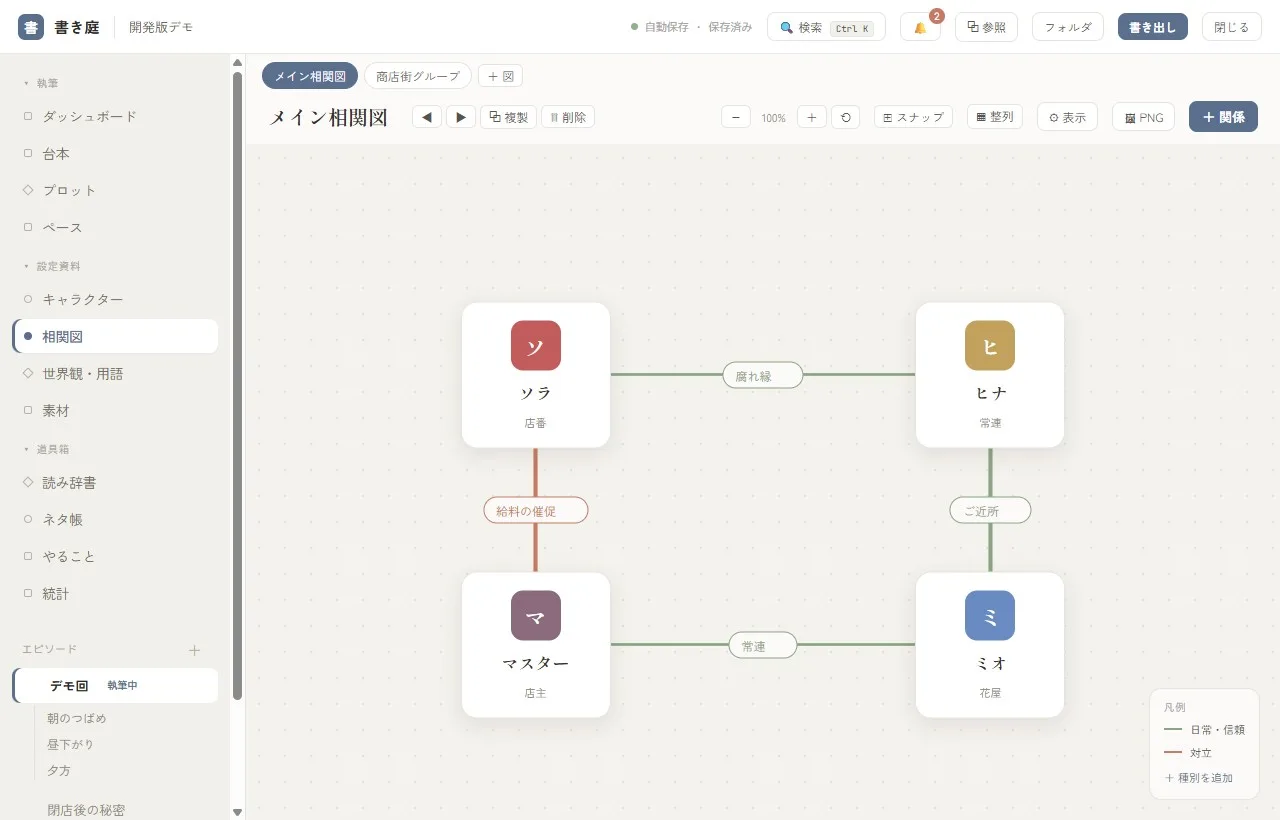Click the purple マ avatar icon
The image size is (1280, 820).
536,615
